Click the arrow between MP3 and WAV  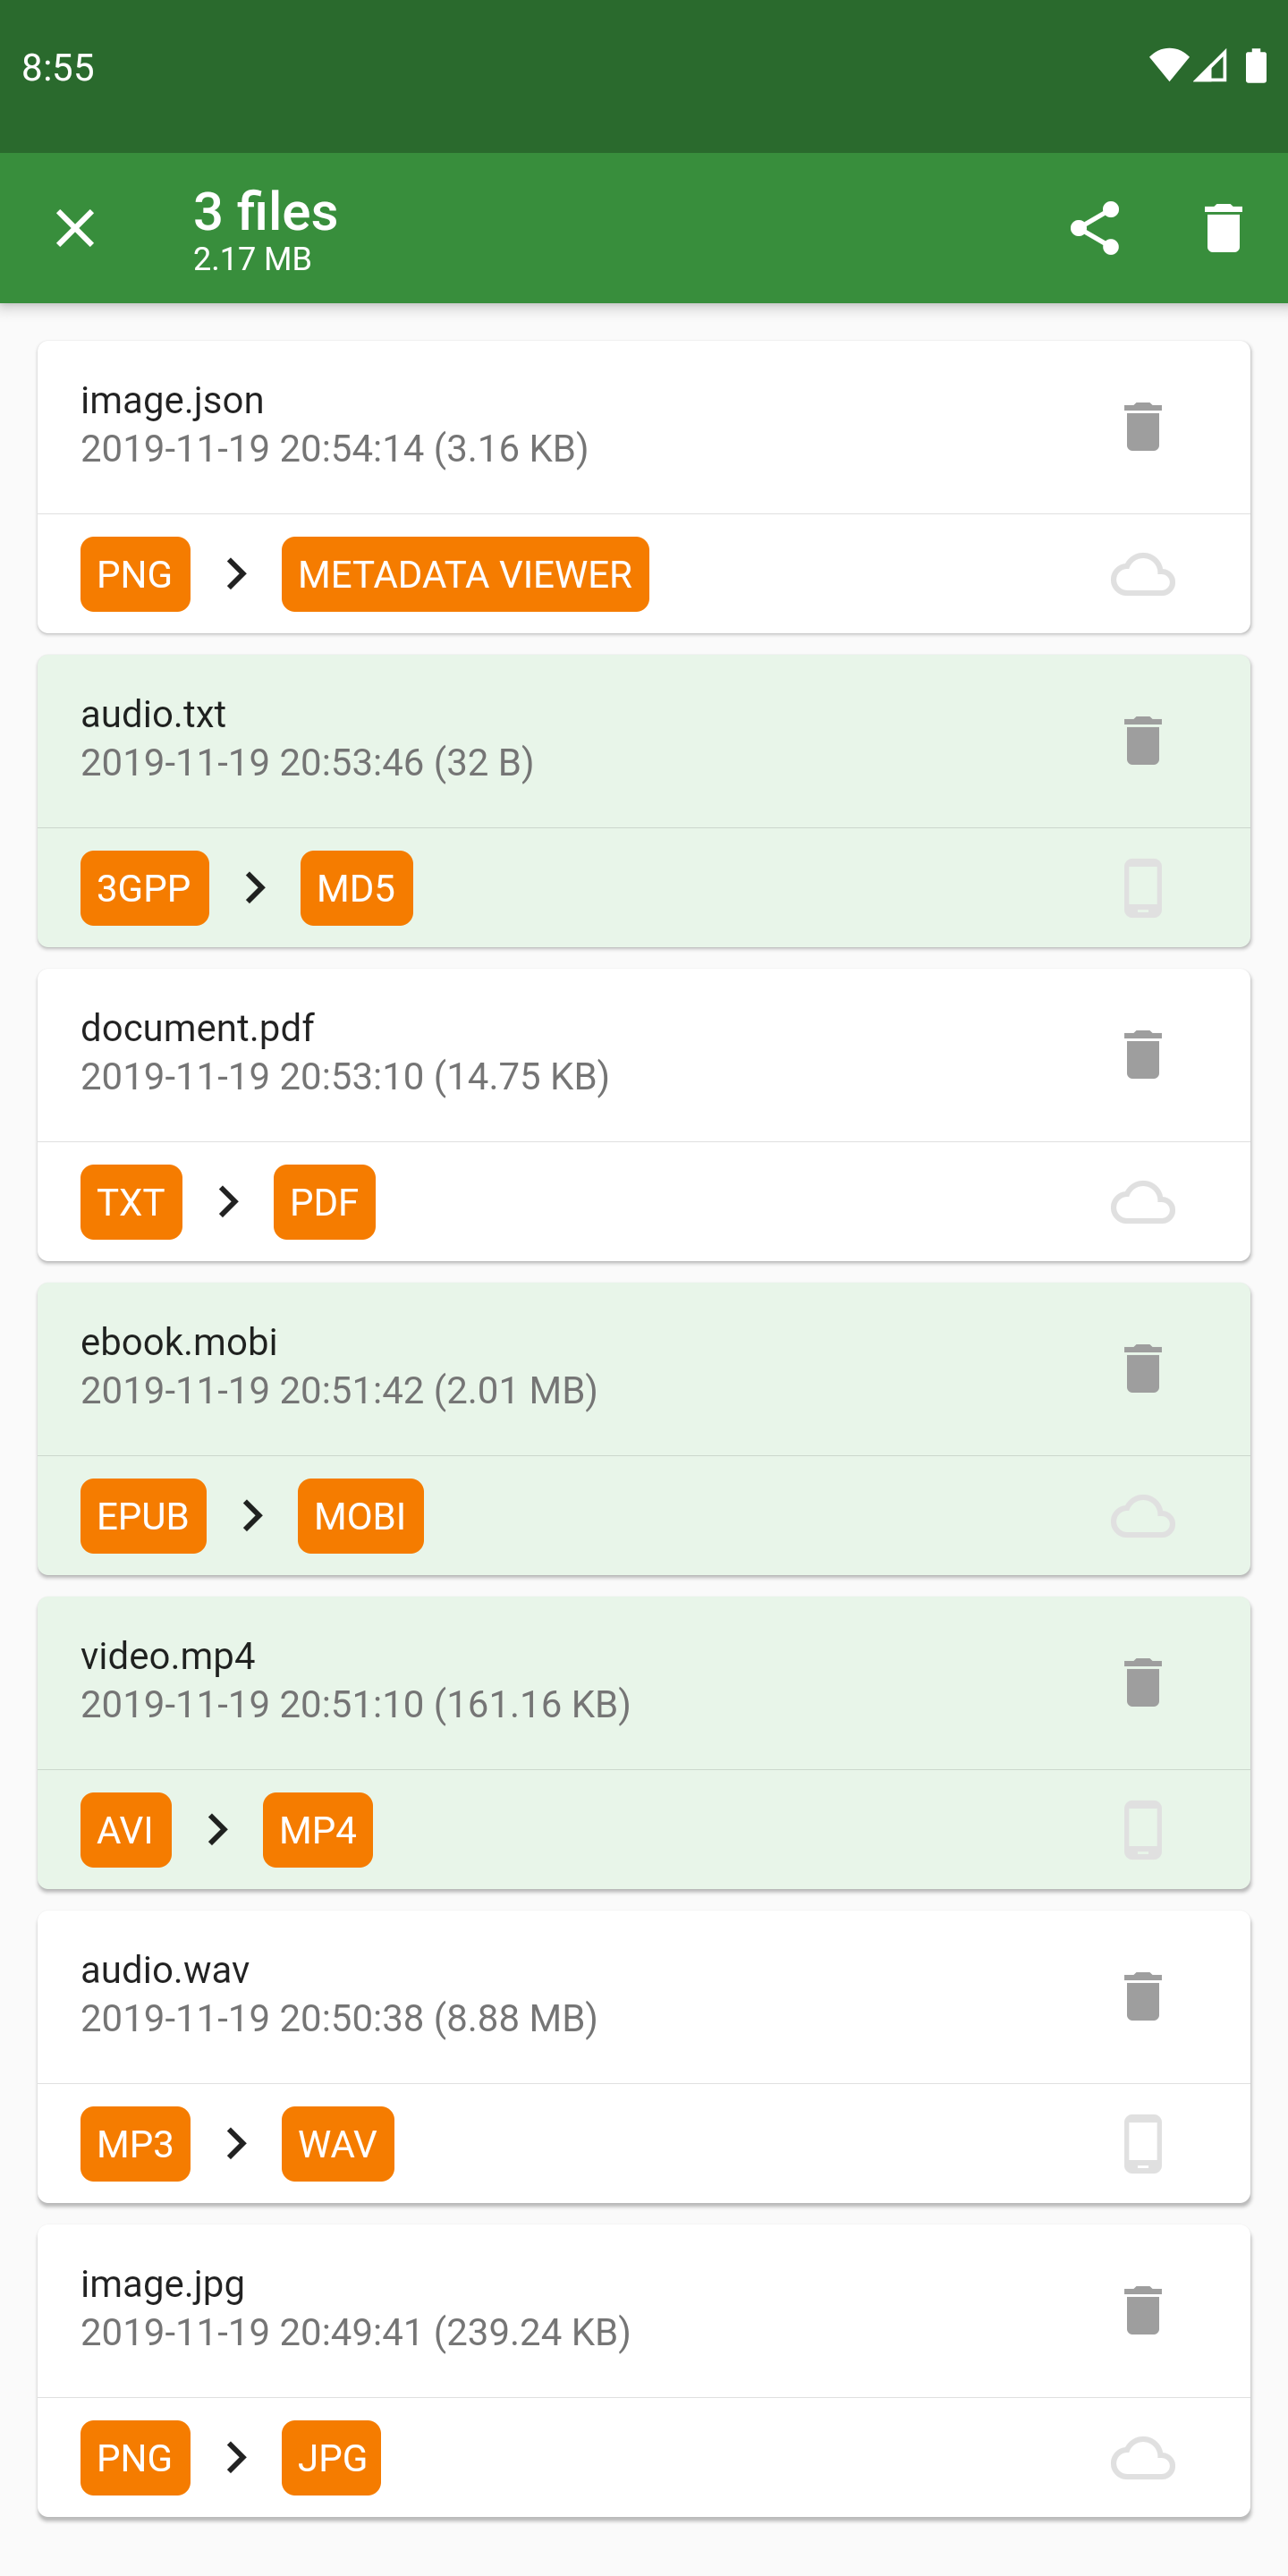pos(237,2144)
